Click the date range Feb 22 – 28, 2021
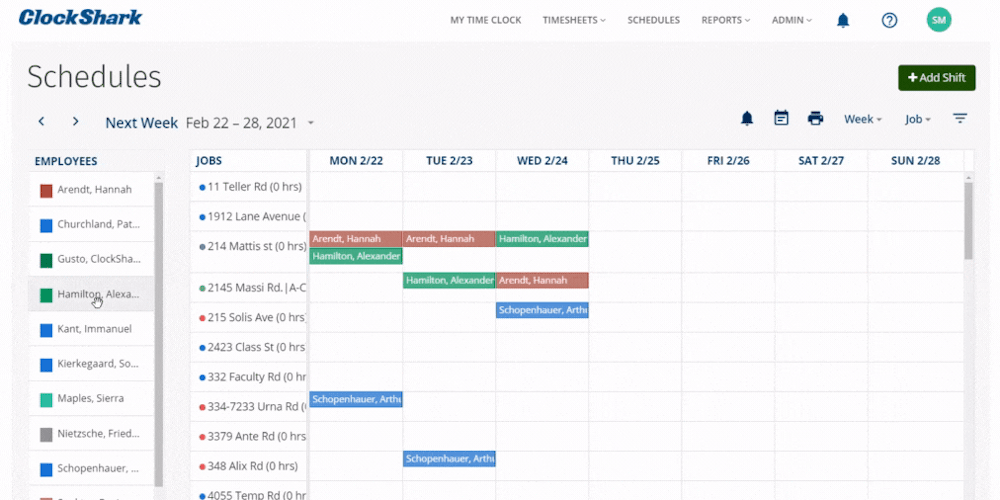 pyautogui.click(x=241, y=123)
